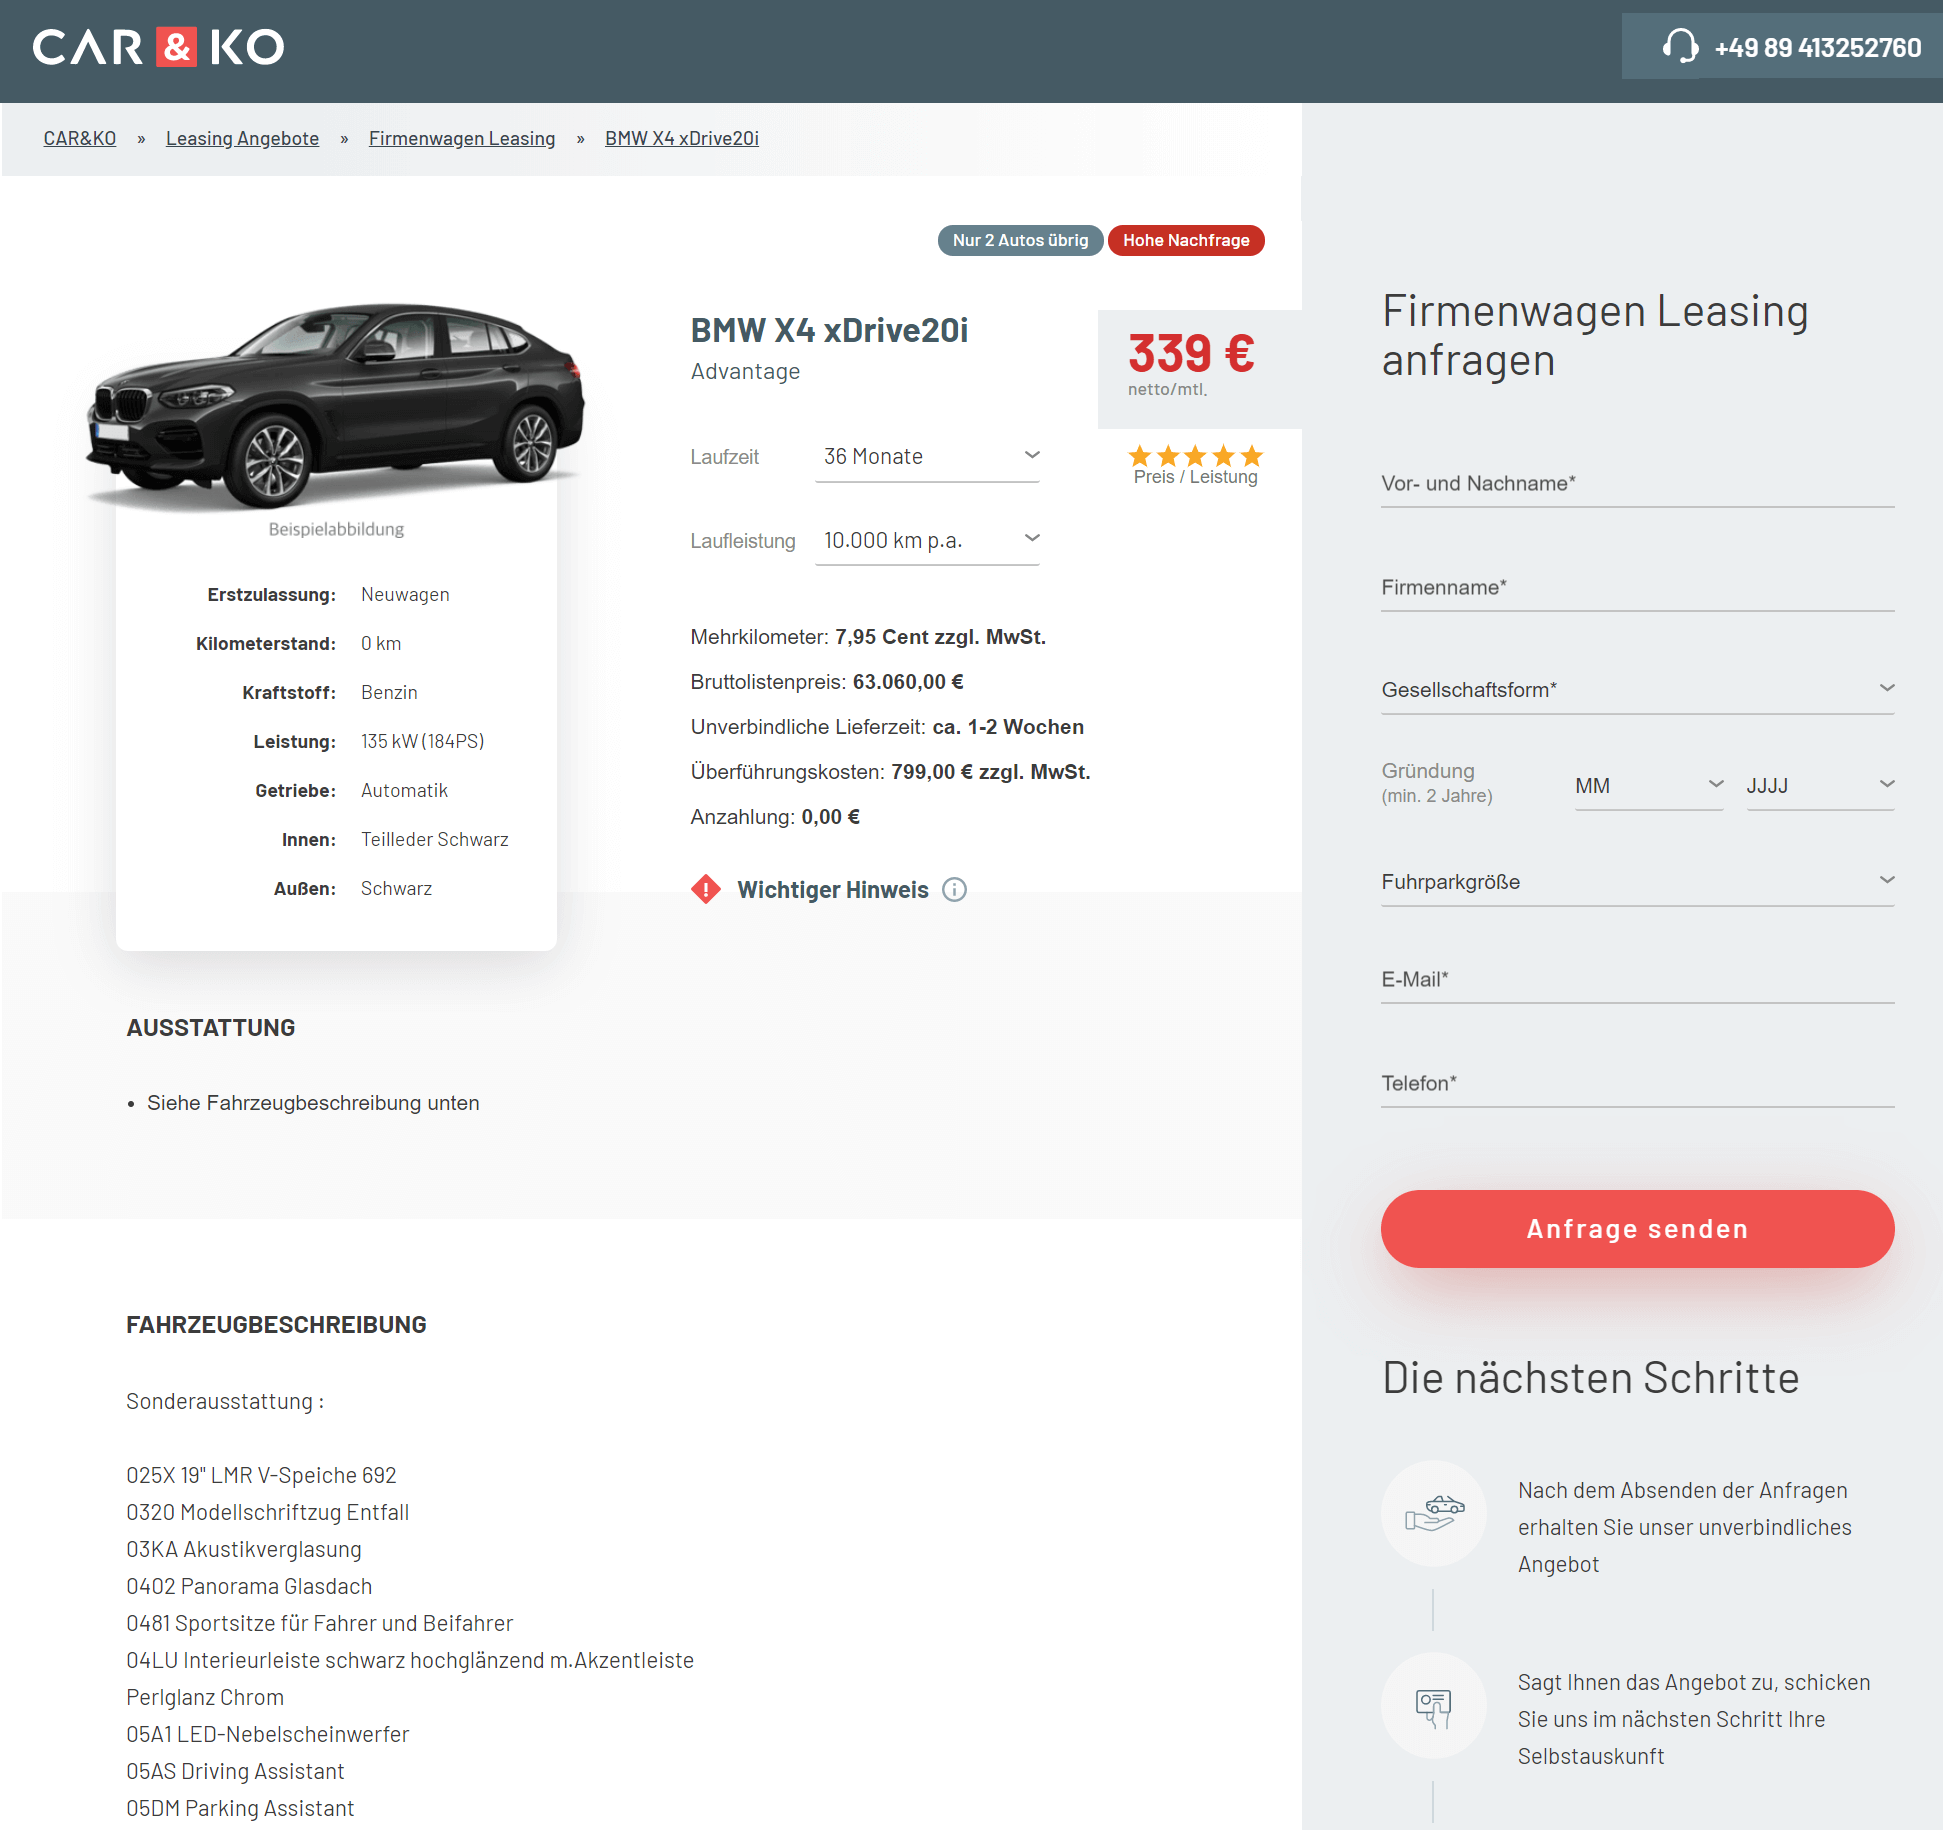Image resolution: width=1943 pixels, height=1830 pixels.
Task: Click the Wichtiger Hinweis label
Action: (833, 890)
